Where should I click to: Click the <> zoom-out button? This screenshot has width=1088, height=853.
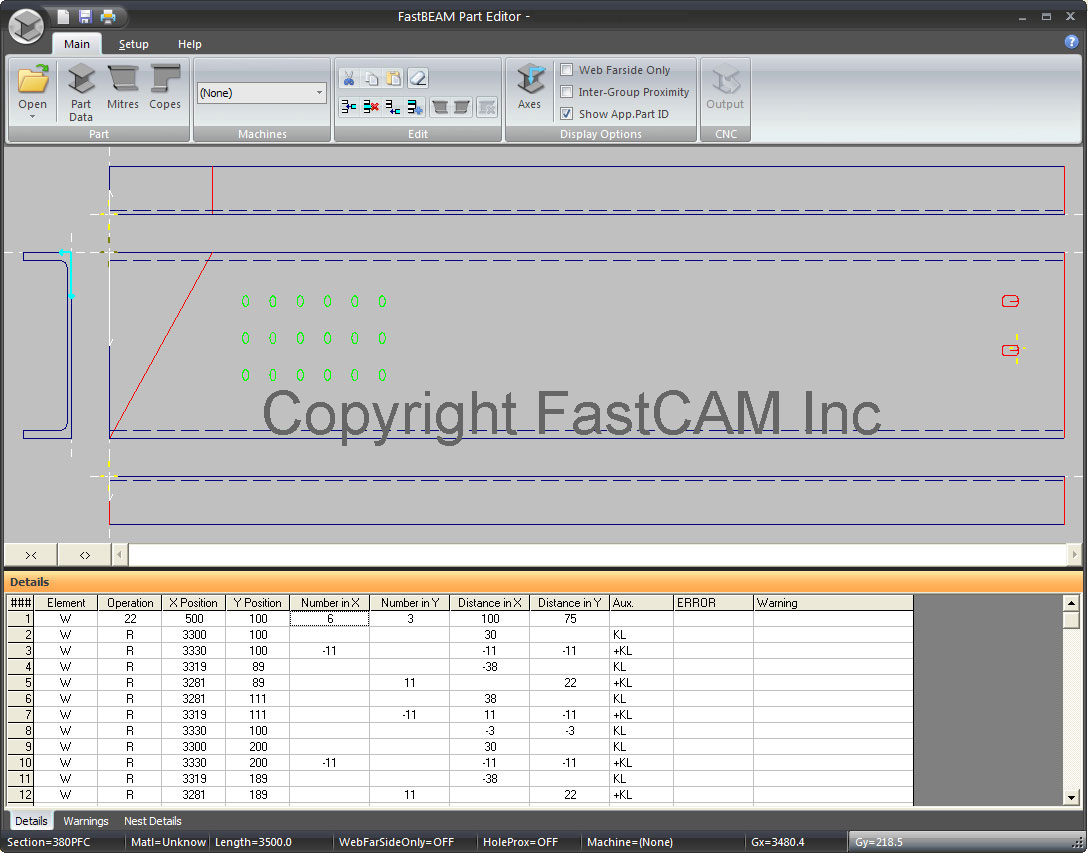click(85, 555)
